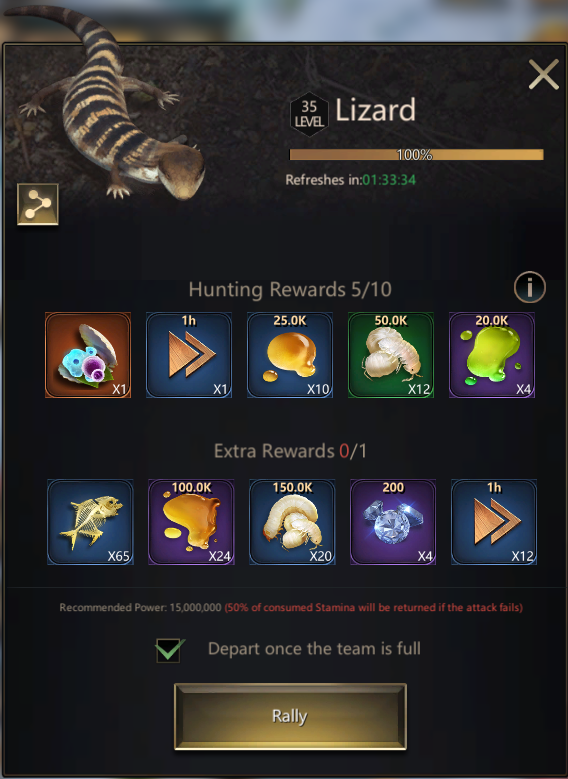Tap the 50.0K larvae reward in green

click(x=391, y=355)
